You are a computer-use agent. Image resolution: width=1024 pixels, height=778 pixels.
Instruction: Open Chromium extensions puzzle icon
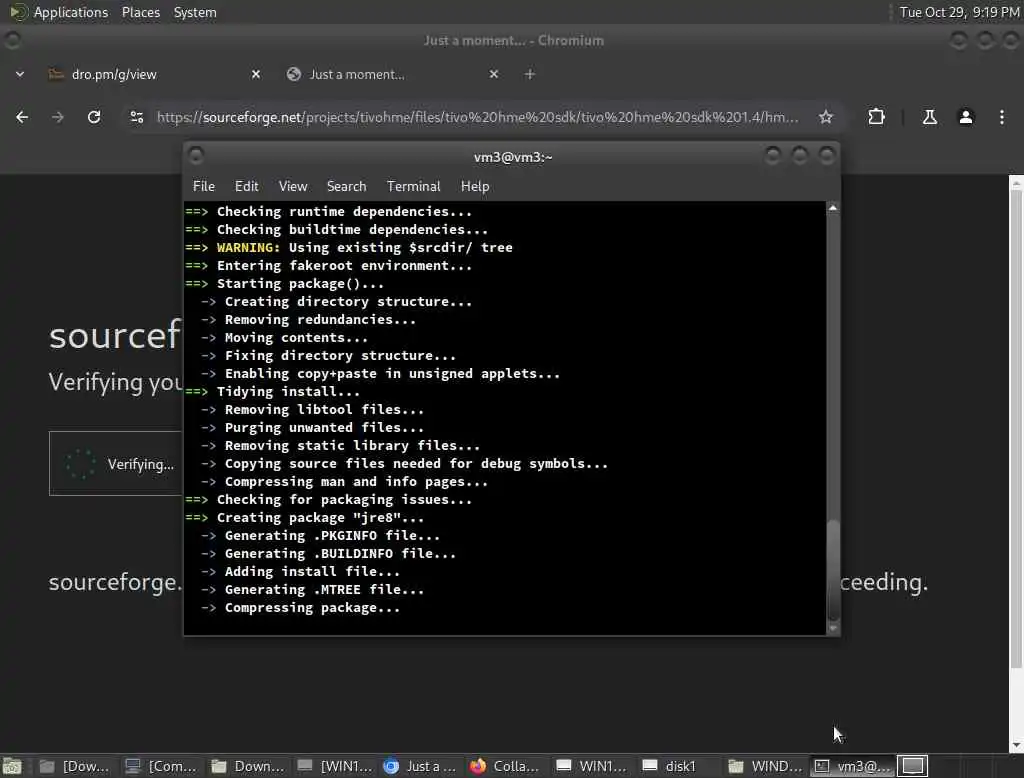tap(876, 117)
